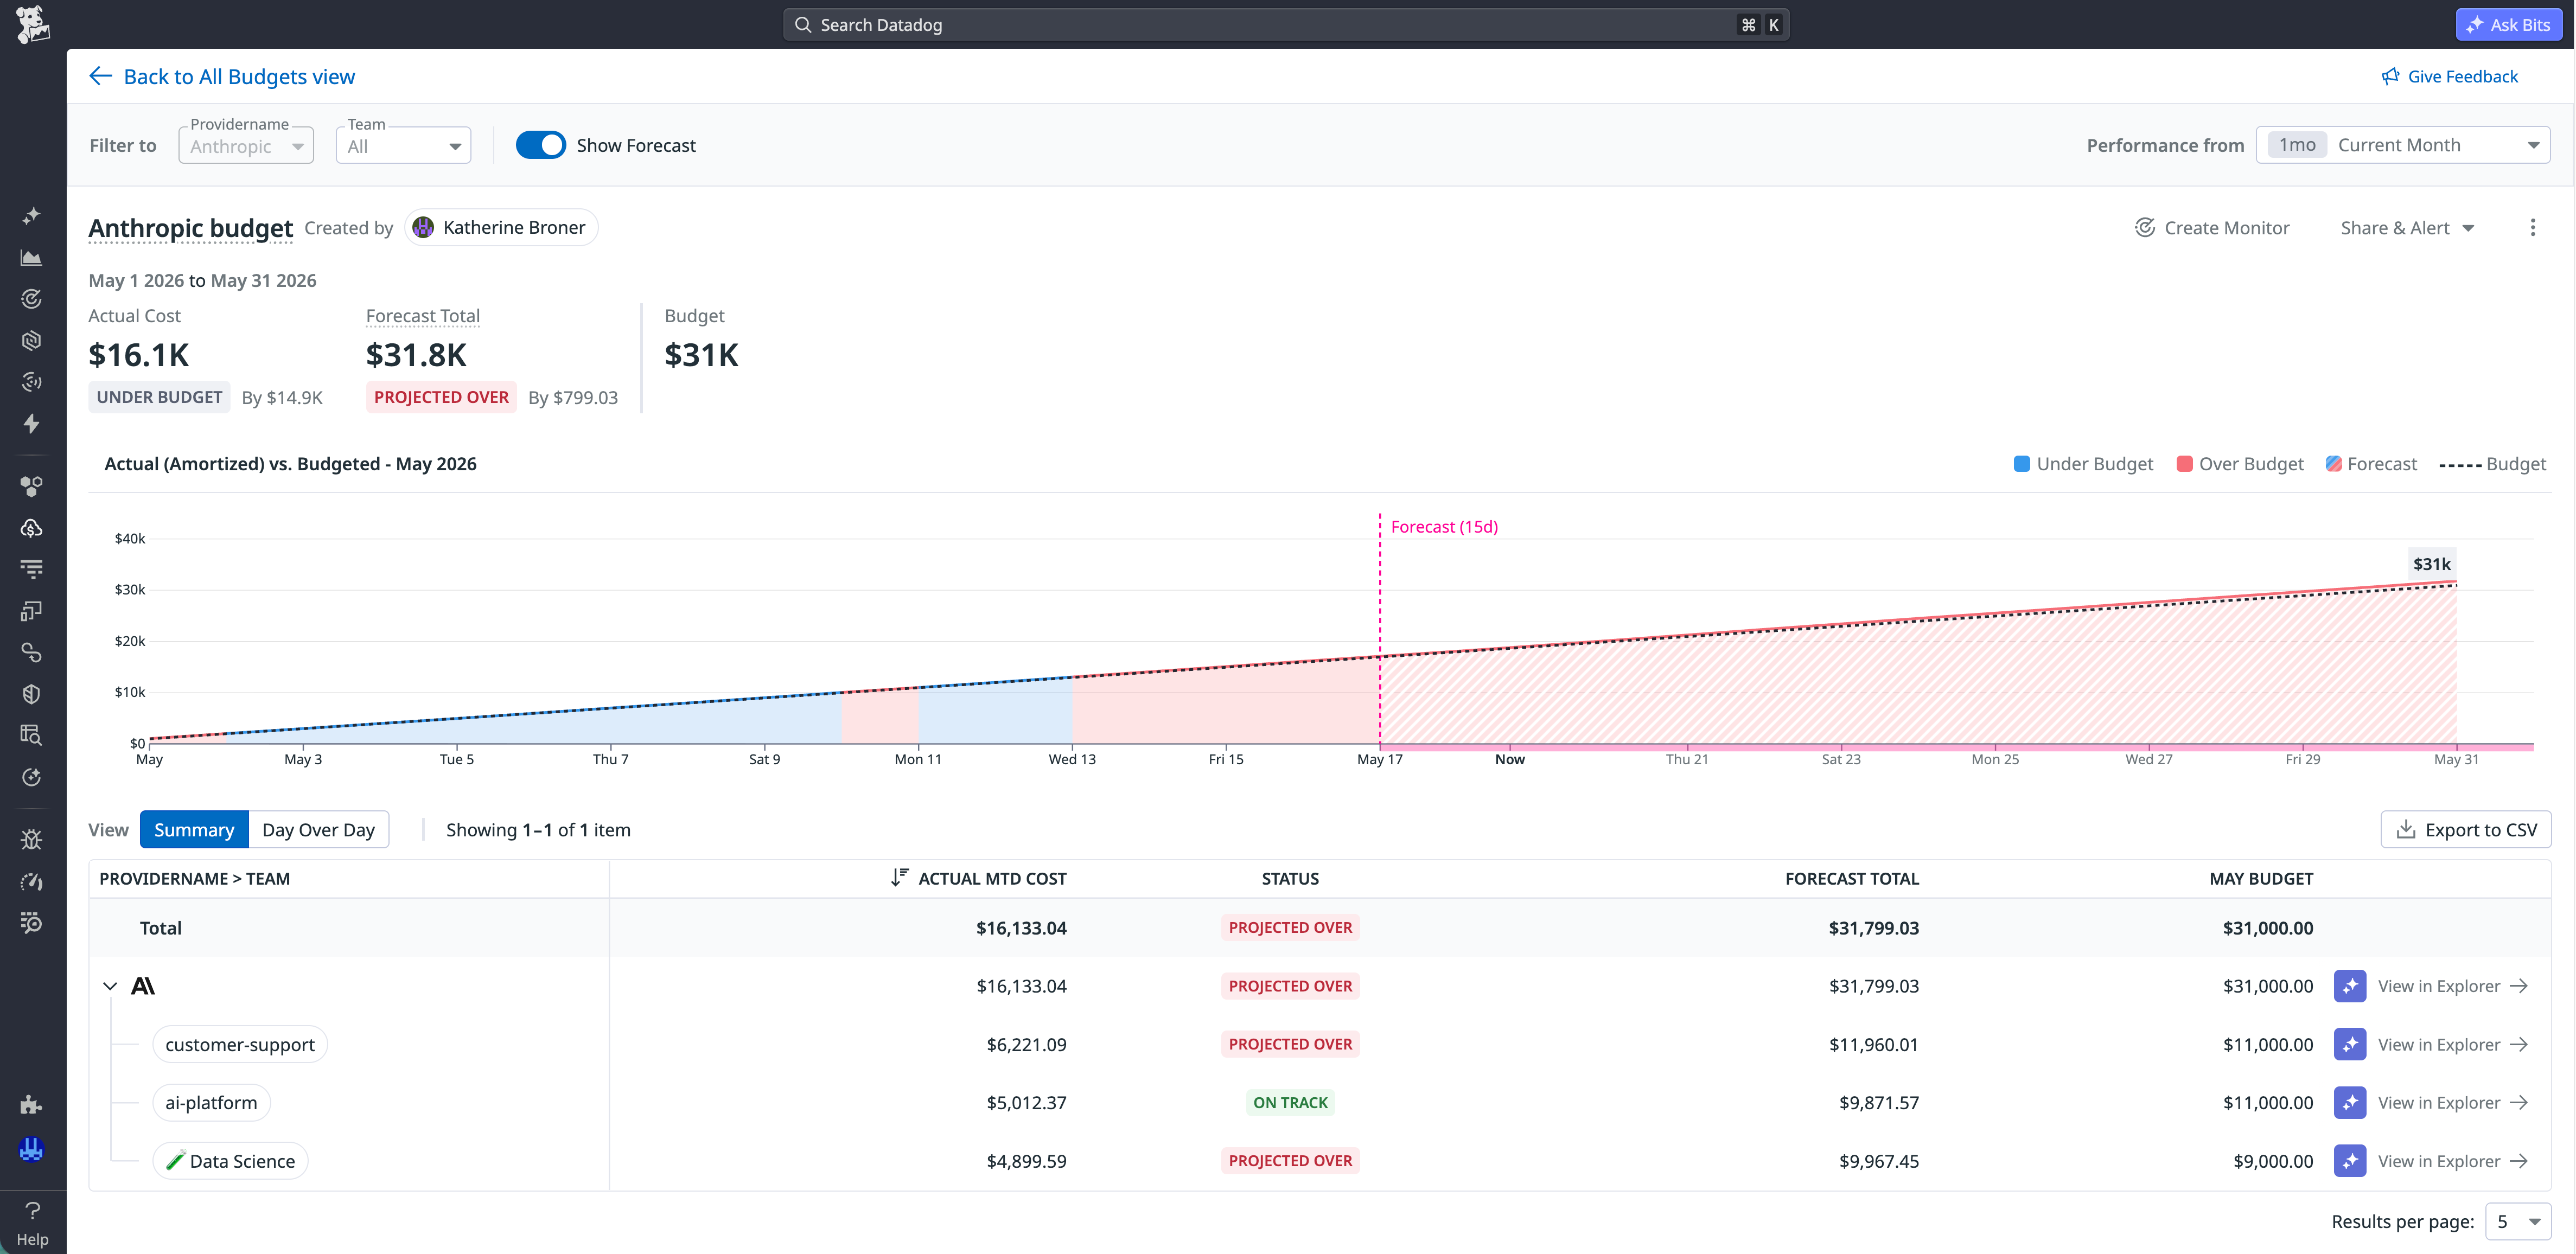Open Help from the sidebar
Screen dimensions: 2576x1254
click(32, 1223)
